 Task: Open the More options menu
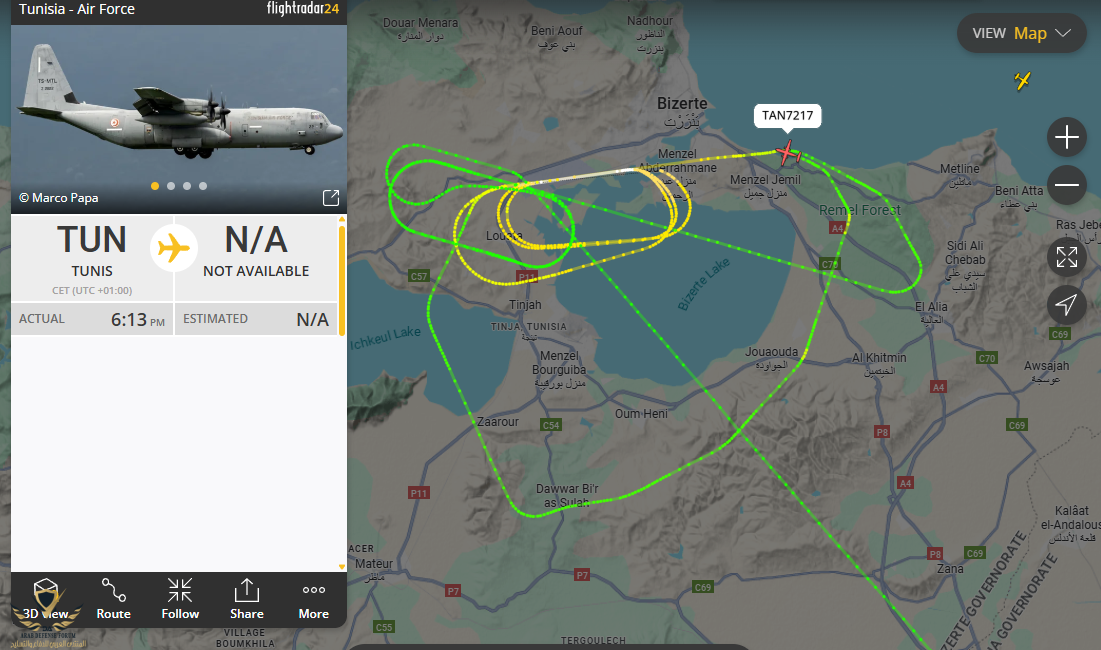point(314,599)
